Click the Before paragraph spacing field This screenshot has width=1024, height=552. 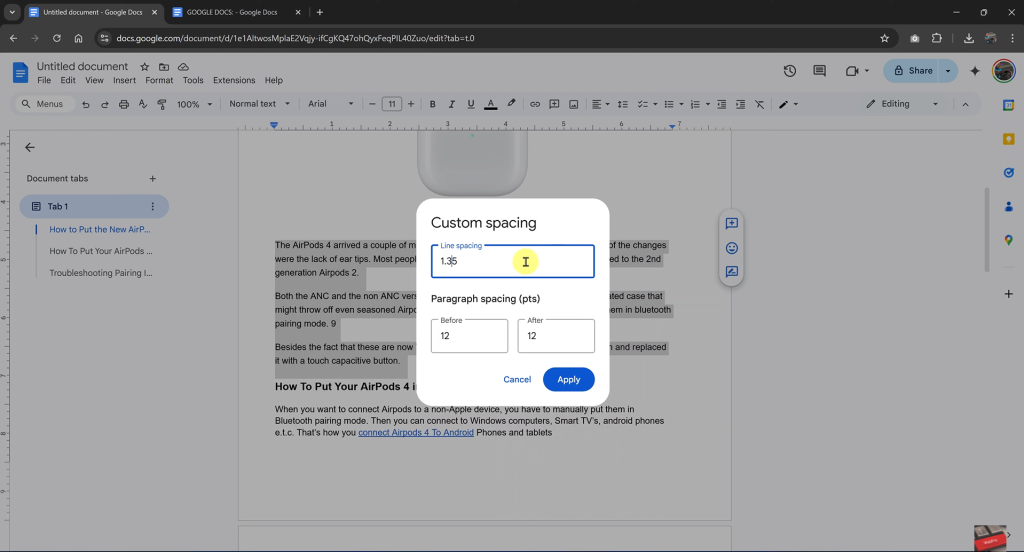[469, 336]
